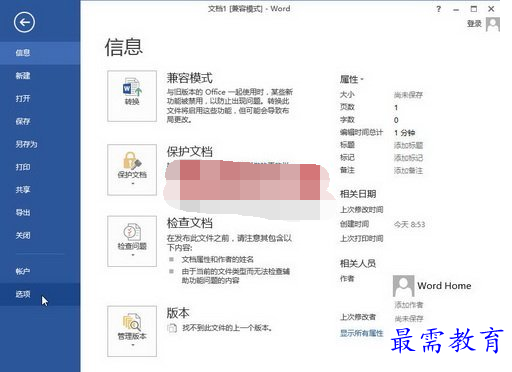Image resolution: width=512 pixels, height=372 pixels.
Task: Open the 打开 sidebar item
Action: (x=40, y=98)
